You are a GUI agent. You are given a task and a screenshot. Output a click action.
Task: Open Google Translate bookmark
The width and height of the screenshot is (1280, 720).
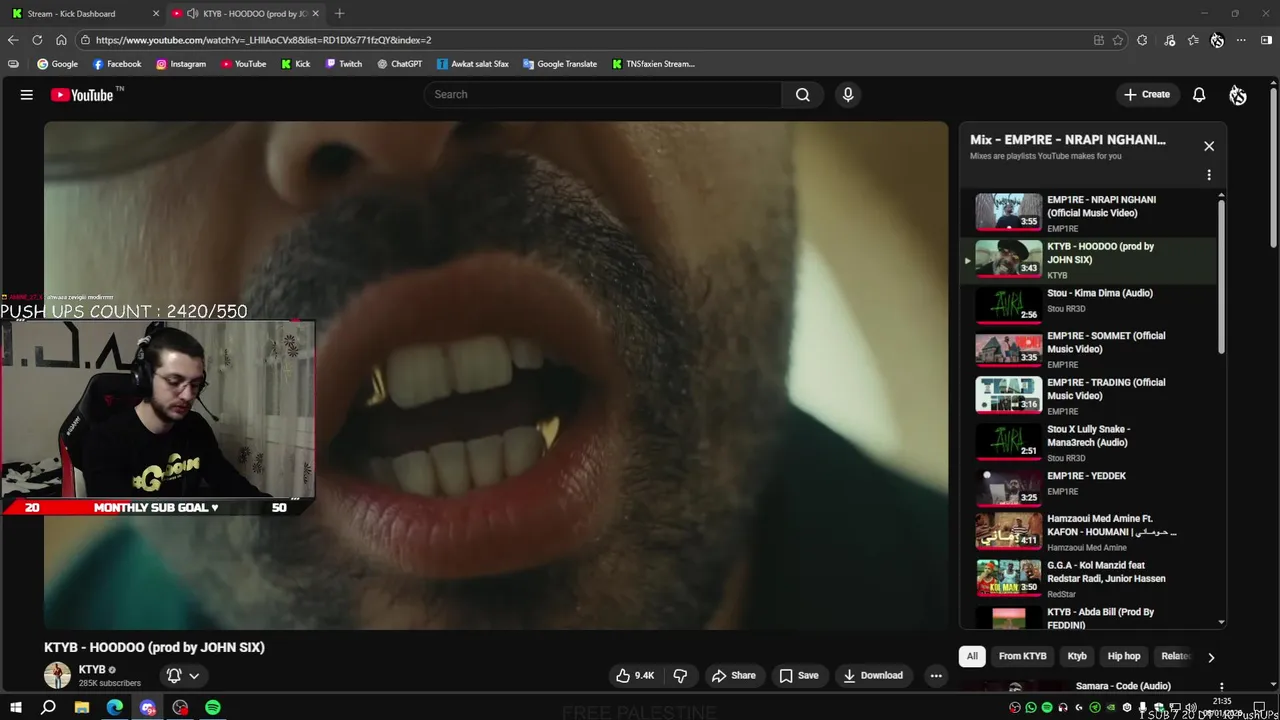point(560,64)
